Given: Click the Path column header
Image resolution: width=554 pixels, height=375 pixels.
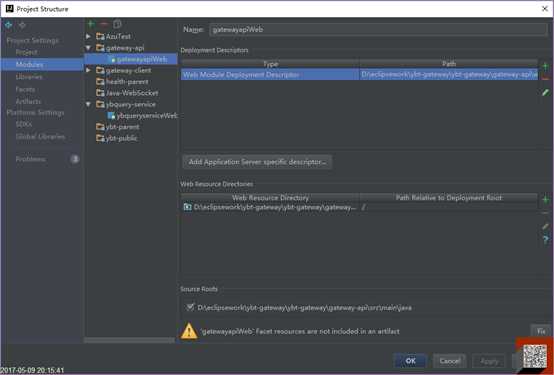Looking at the screenshot, I should [449, 64].
